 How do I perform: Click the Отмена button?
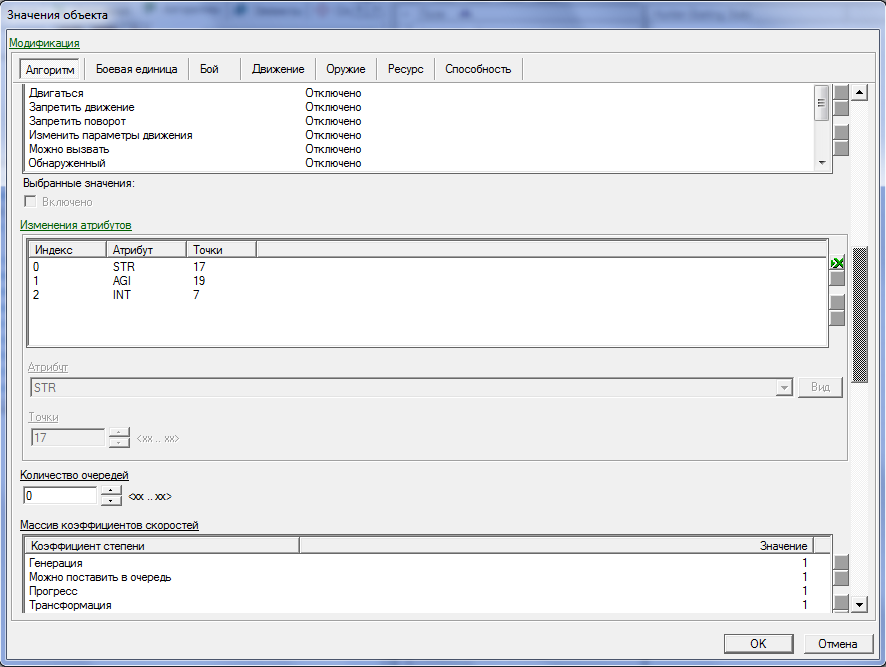(837, 644)
